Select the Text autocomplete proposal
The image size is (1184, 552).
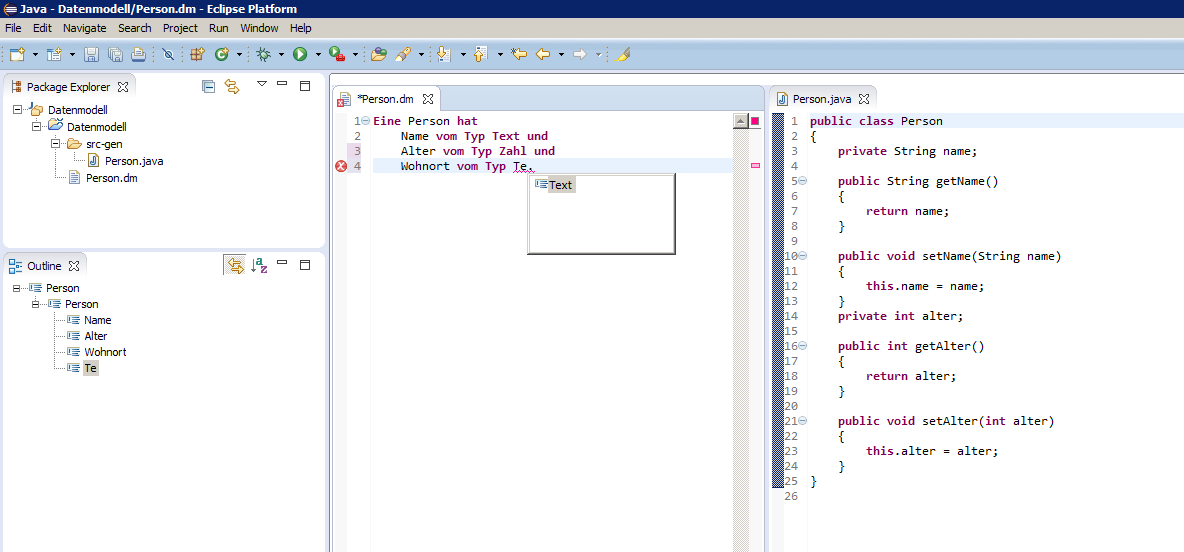[x=560, y=185]
